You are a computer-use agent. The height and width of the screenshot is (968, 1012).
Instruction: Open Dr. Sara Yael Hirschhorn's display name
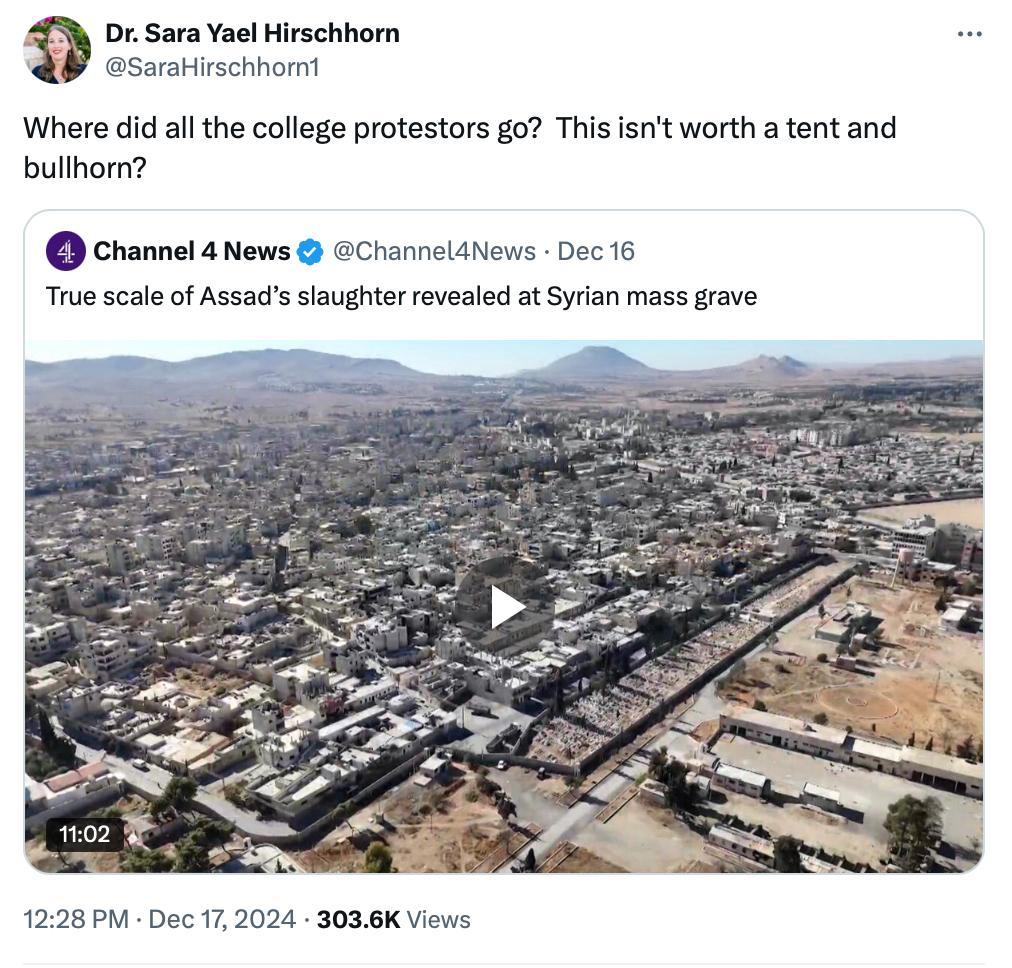252,33
